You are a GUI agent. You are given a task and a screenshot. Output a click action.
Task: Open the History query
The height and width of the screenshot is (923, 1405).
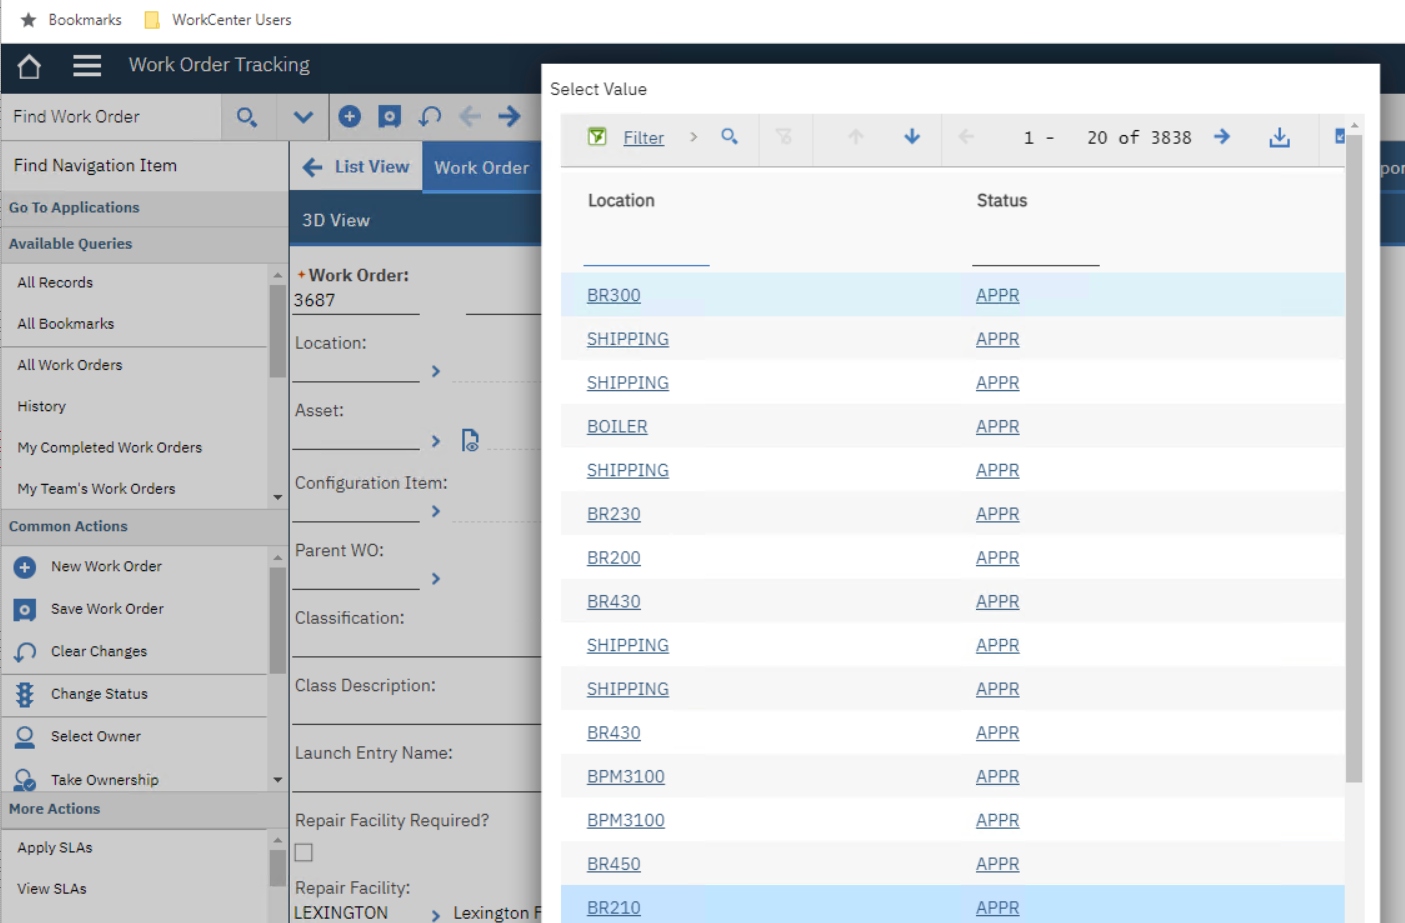tap(42, 406)
